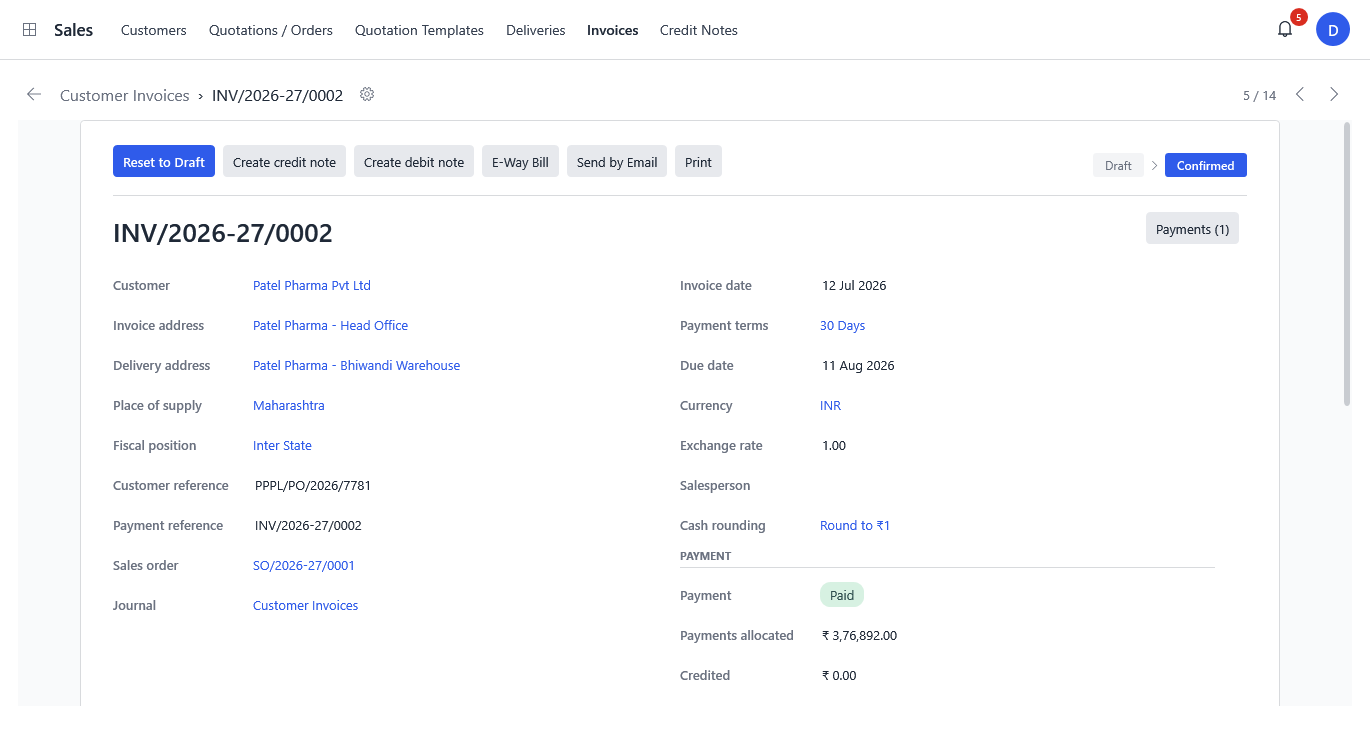Open customer Patel Pharma Pvt Ltd
The height and width of the screenshot is (749, 1370).
coord(312,286)
